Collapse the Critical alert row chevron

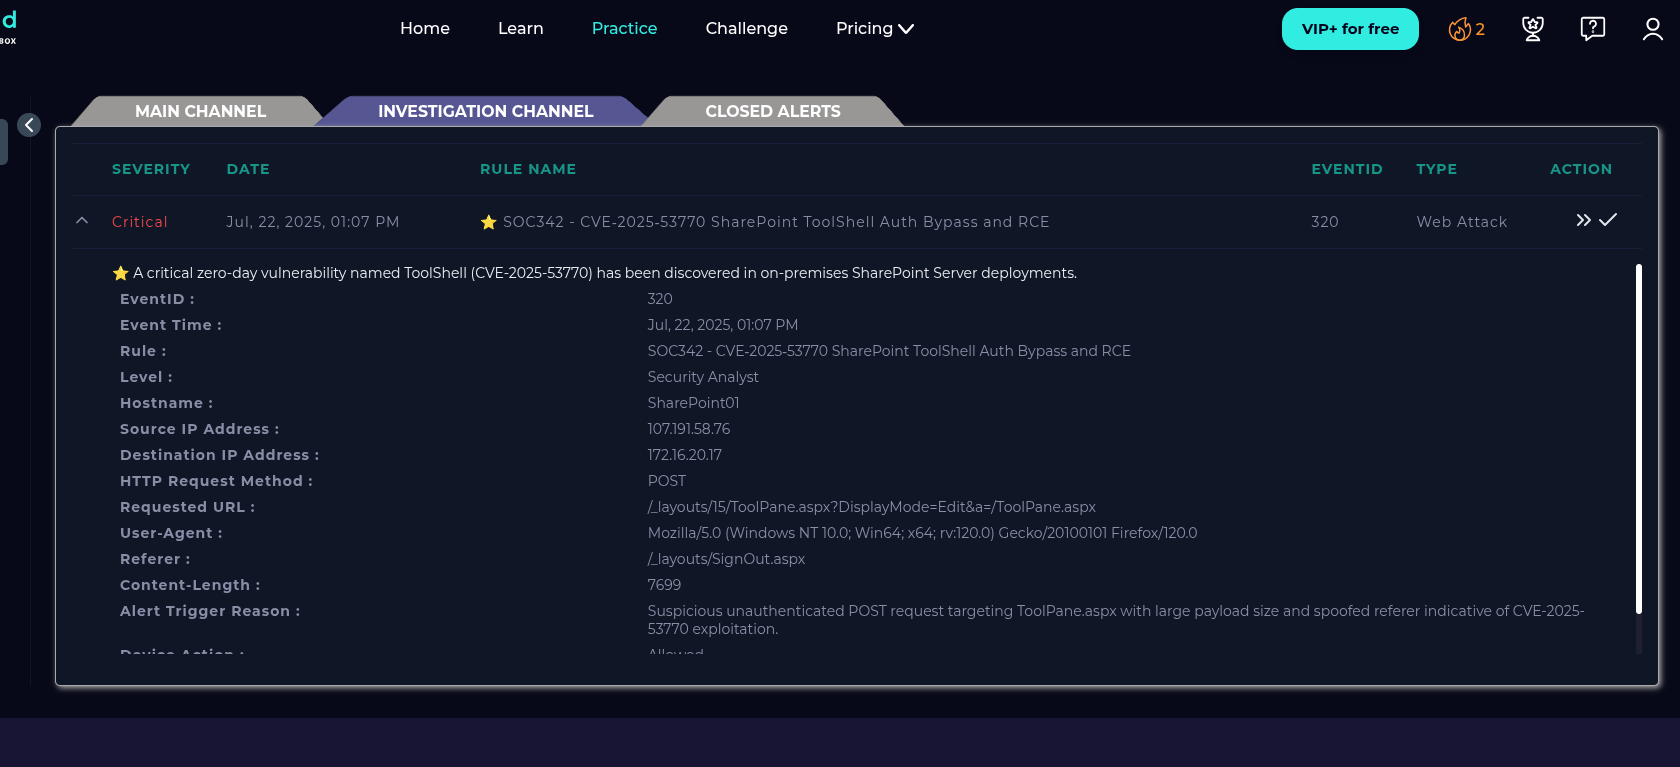82,221
